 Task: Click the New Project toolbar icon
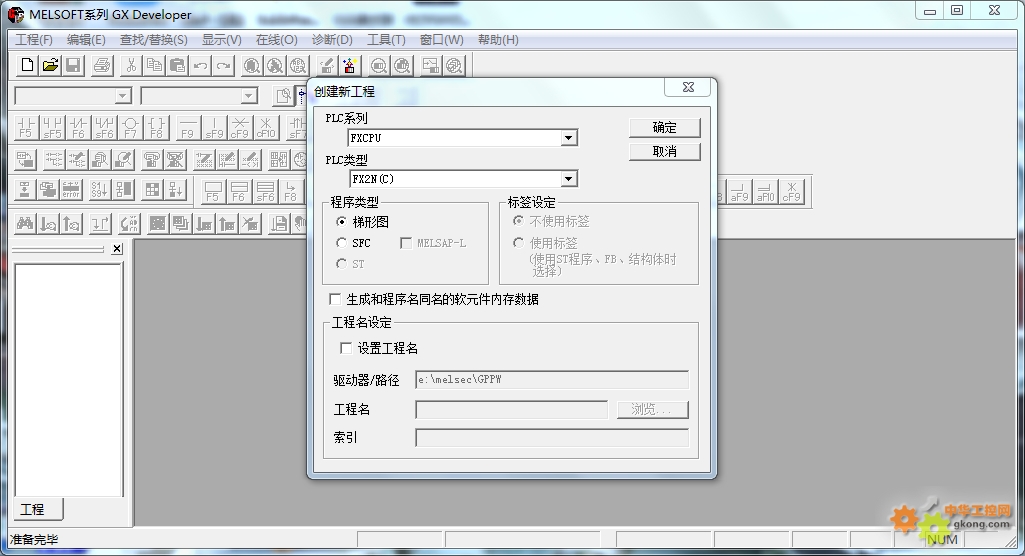coord(27,65)
